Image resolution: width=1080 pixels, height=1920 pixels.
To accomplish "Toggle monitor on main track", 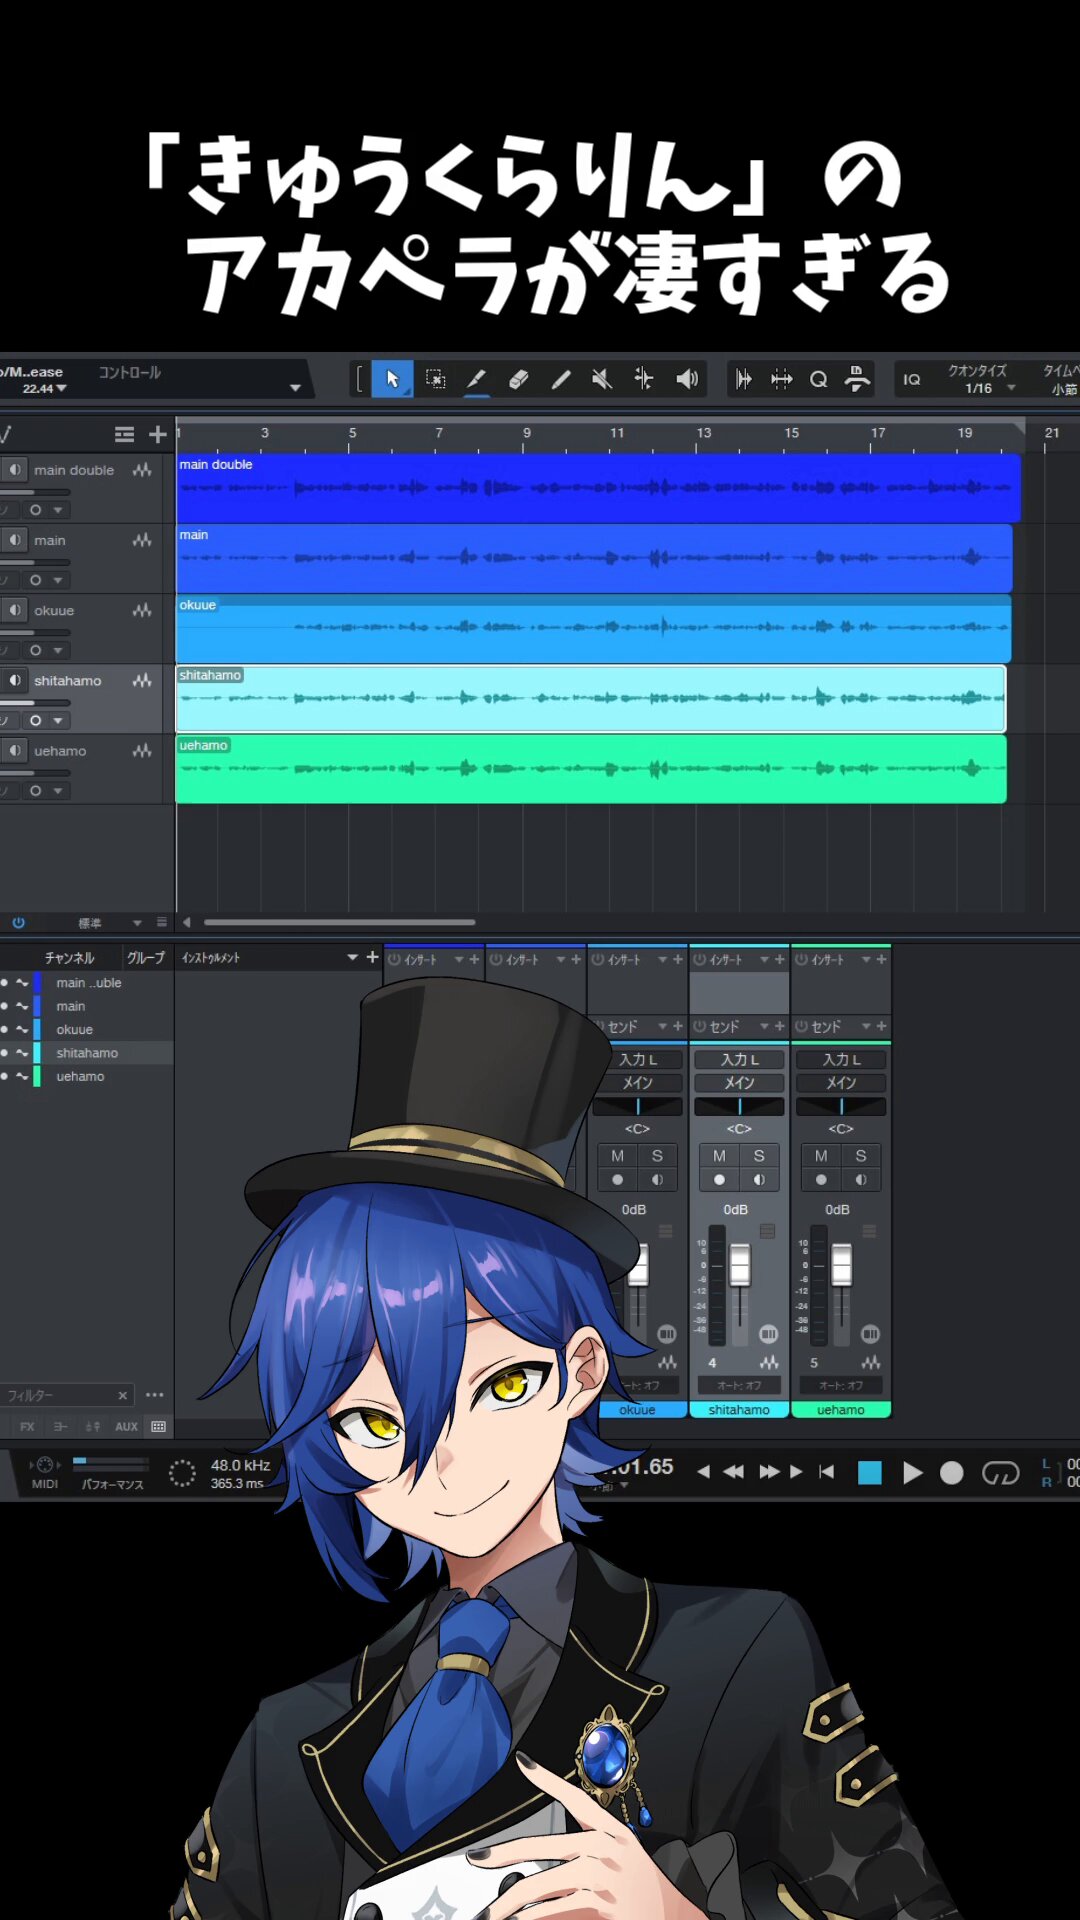I will point(15,540).
